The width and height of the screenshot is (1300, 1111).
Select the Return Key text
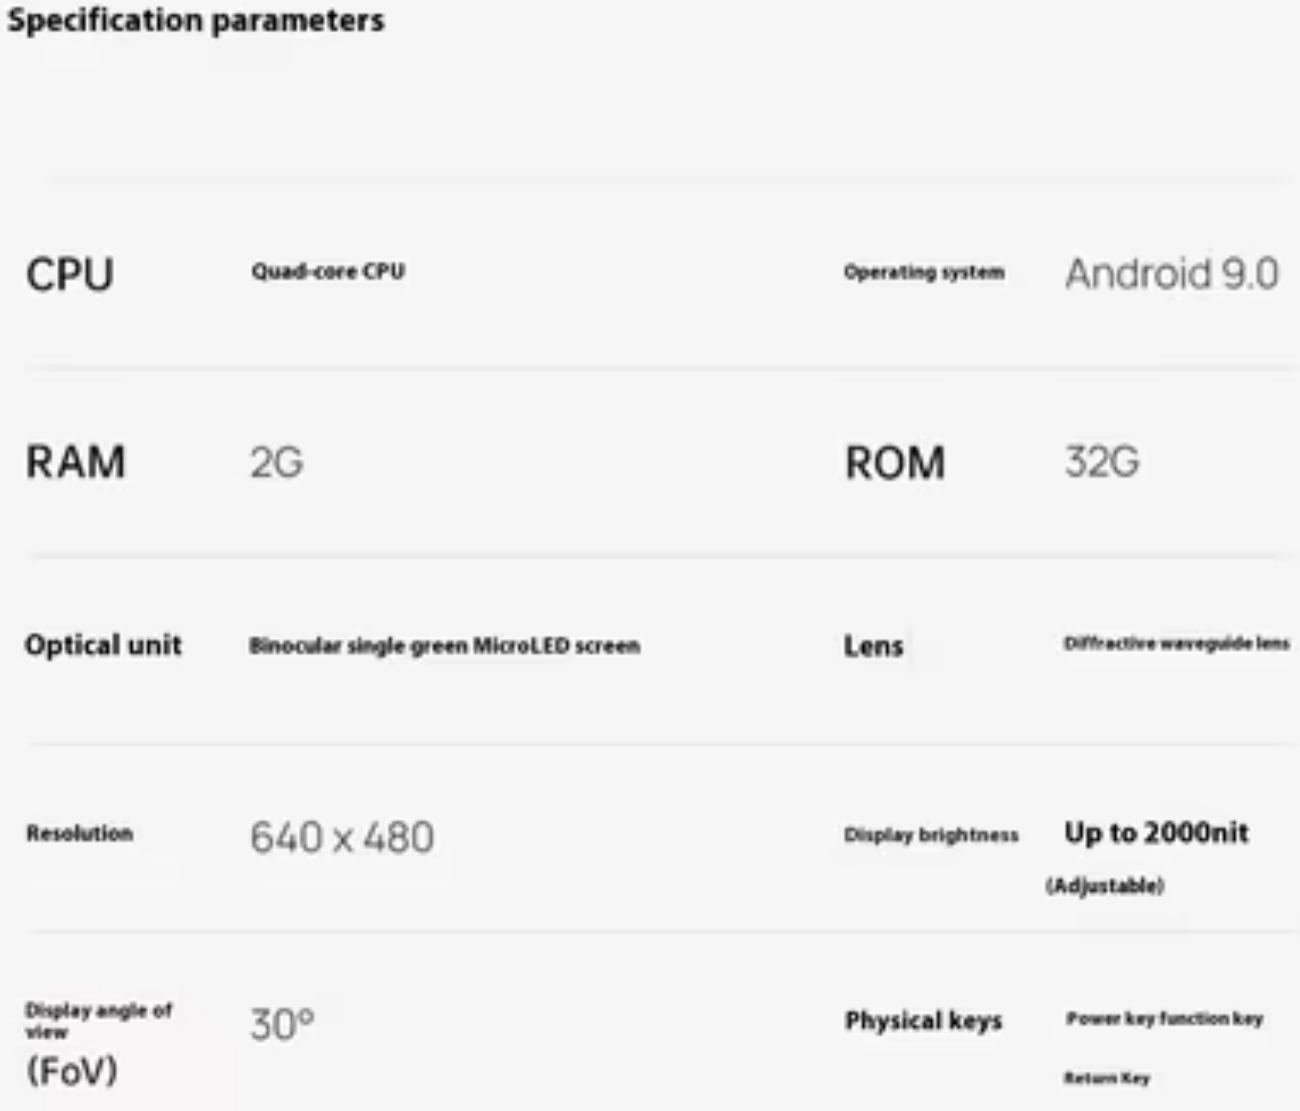coord(1107,1078)
